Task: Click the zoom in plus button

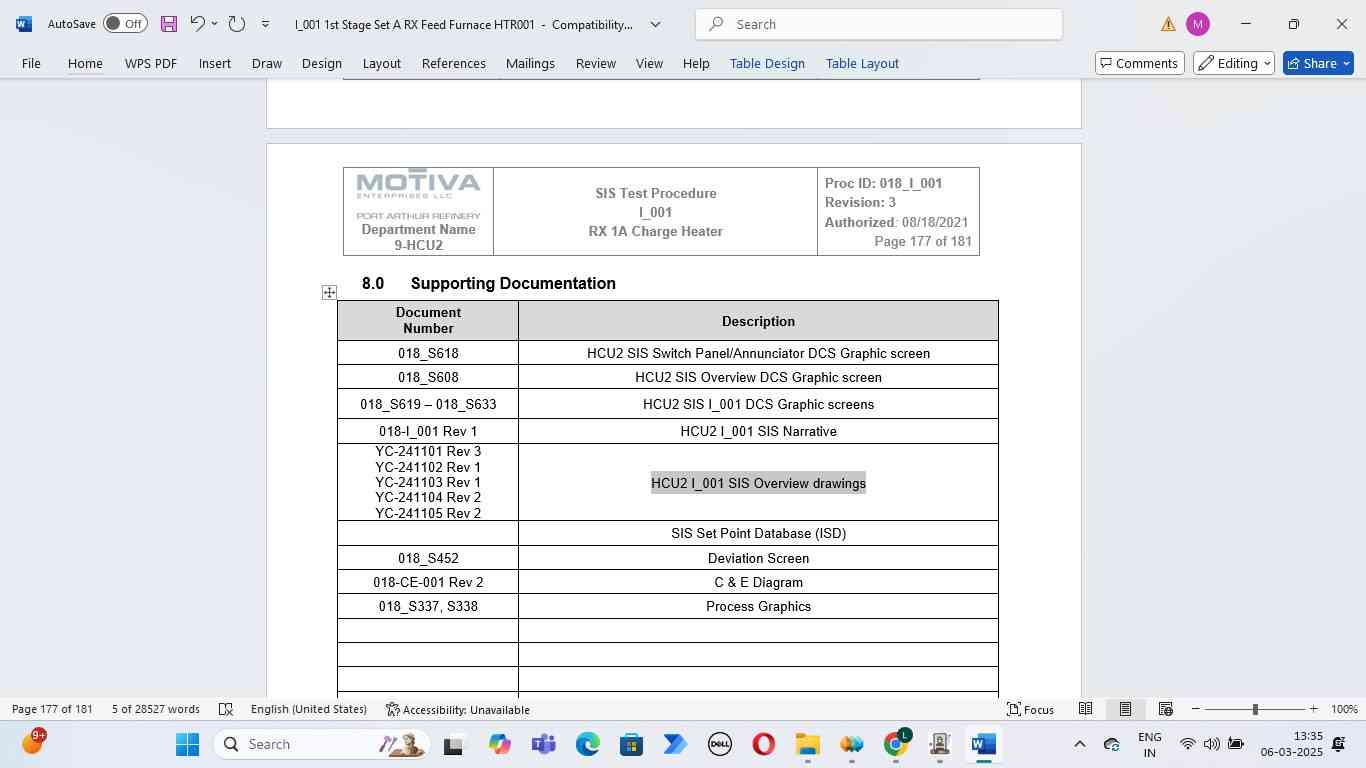Action: click(1313, 709)
